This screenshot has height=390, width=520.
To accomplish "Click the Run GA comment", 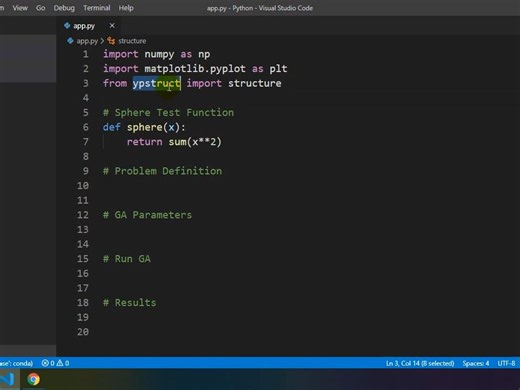I will tap(127, 259).
